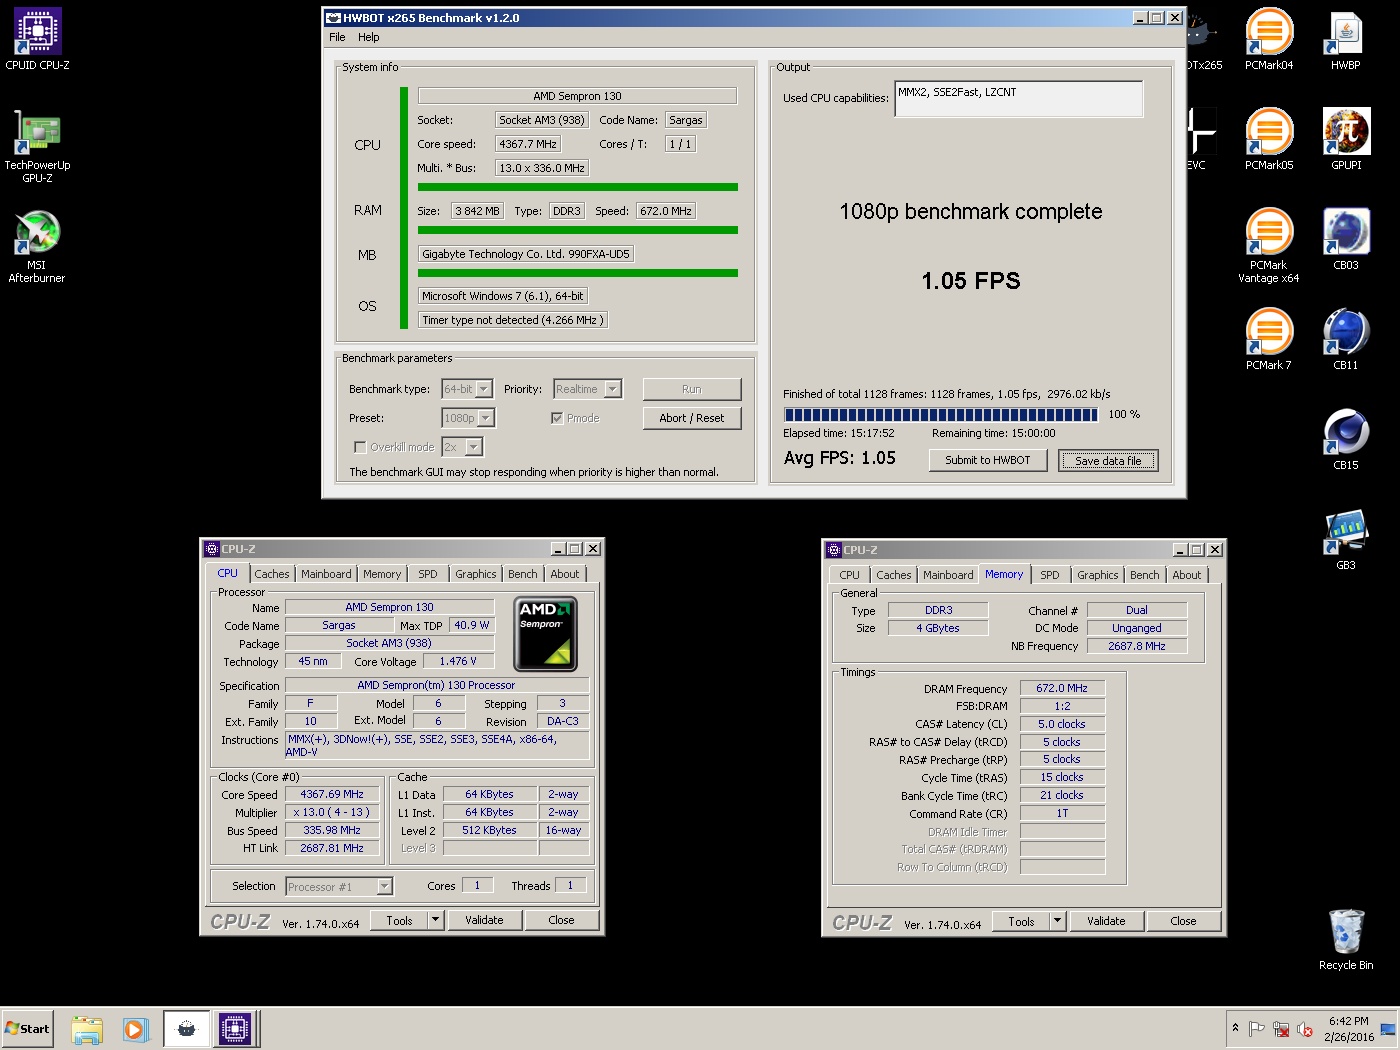Viewport: 1400px width, 1050px height.
Task: Toggle the Overkill mode checkbox
Action: pyautogui.click(x=360, y=447)
